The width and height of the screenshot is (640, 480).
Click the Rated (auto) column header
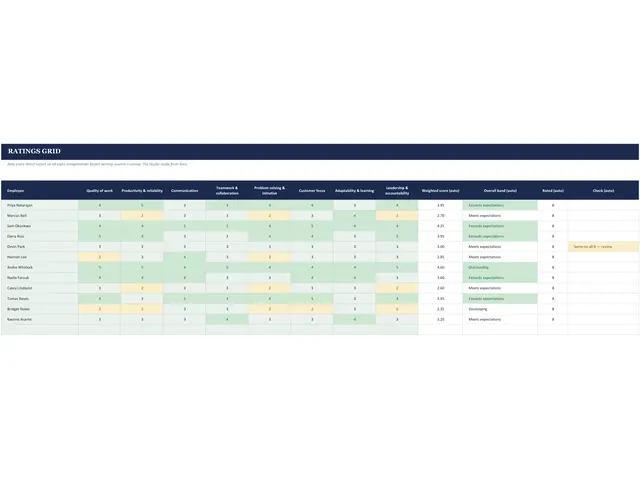click(x=553, y=191)
